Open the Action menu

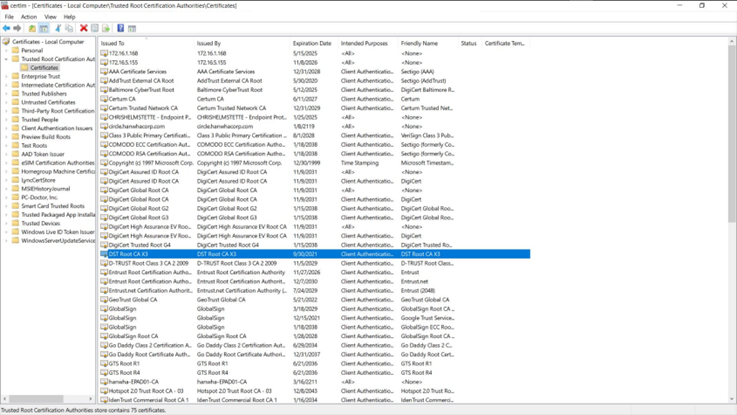click(29, 17)
